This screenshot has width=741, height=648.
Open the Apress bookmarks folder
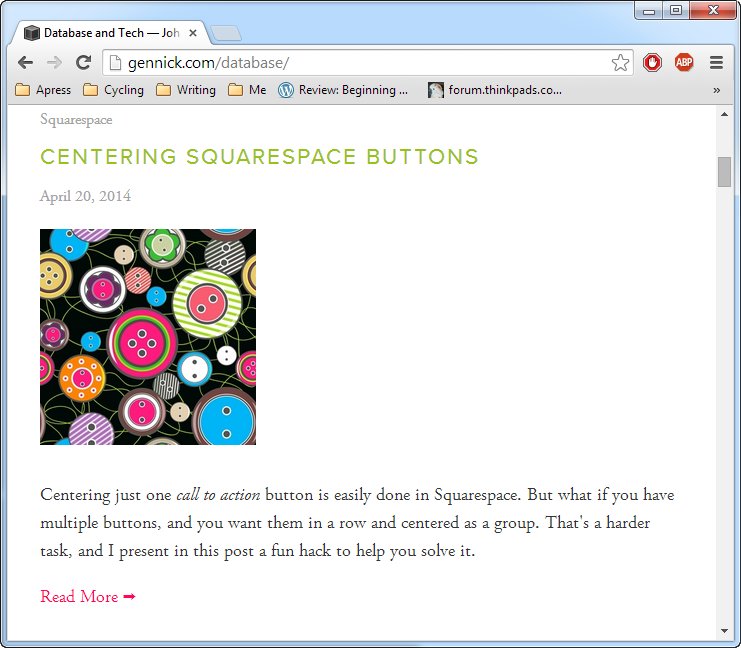coord(43,90)
